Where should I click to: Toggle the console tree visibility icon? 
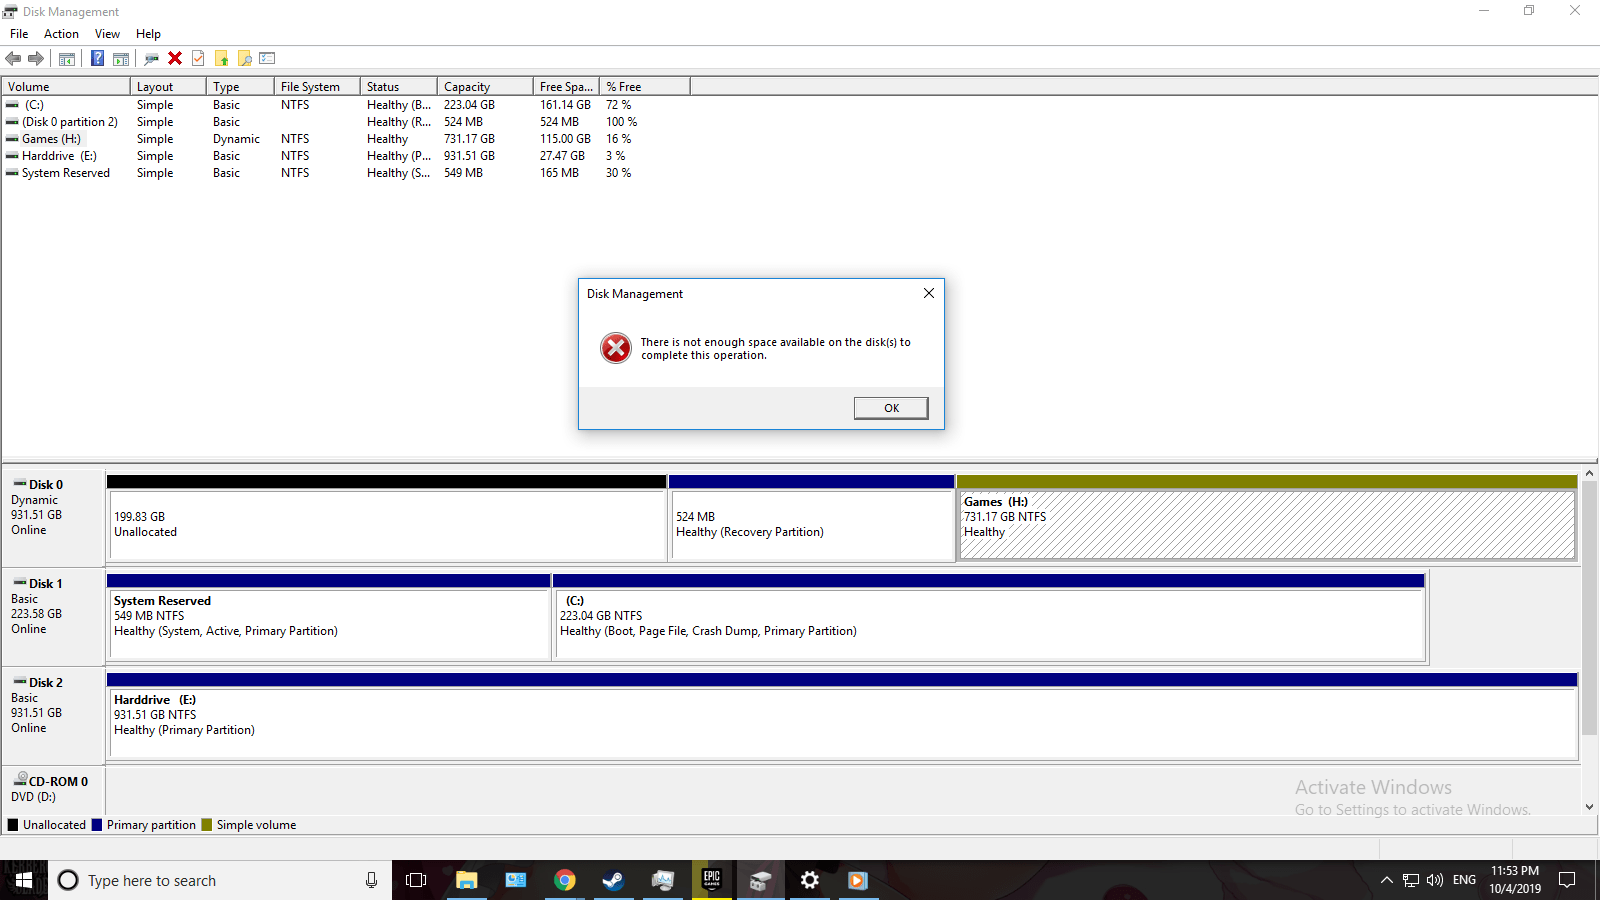click(66, 58)
